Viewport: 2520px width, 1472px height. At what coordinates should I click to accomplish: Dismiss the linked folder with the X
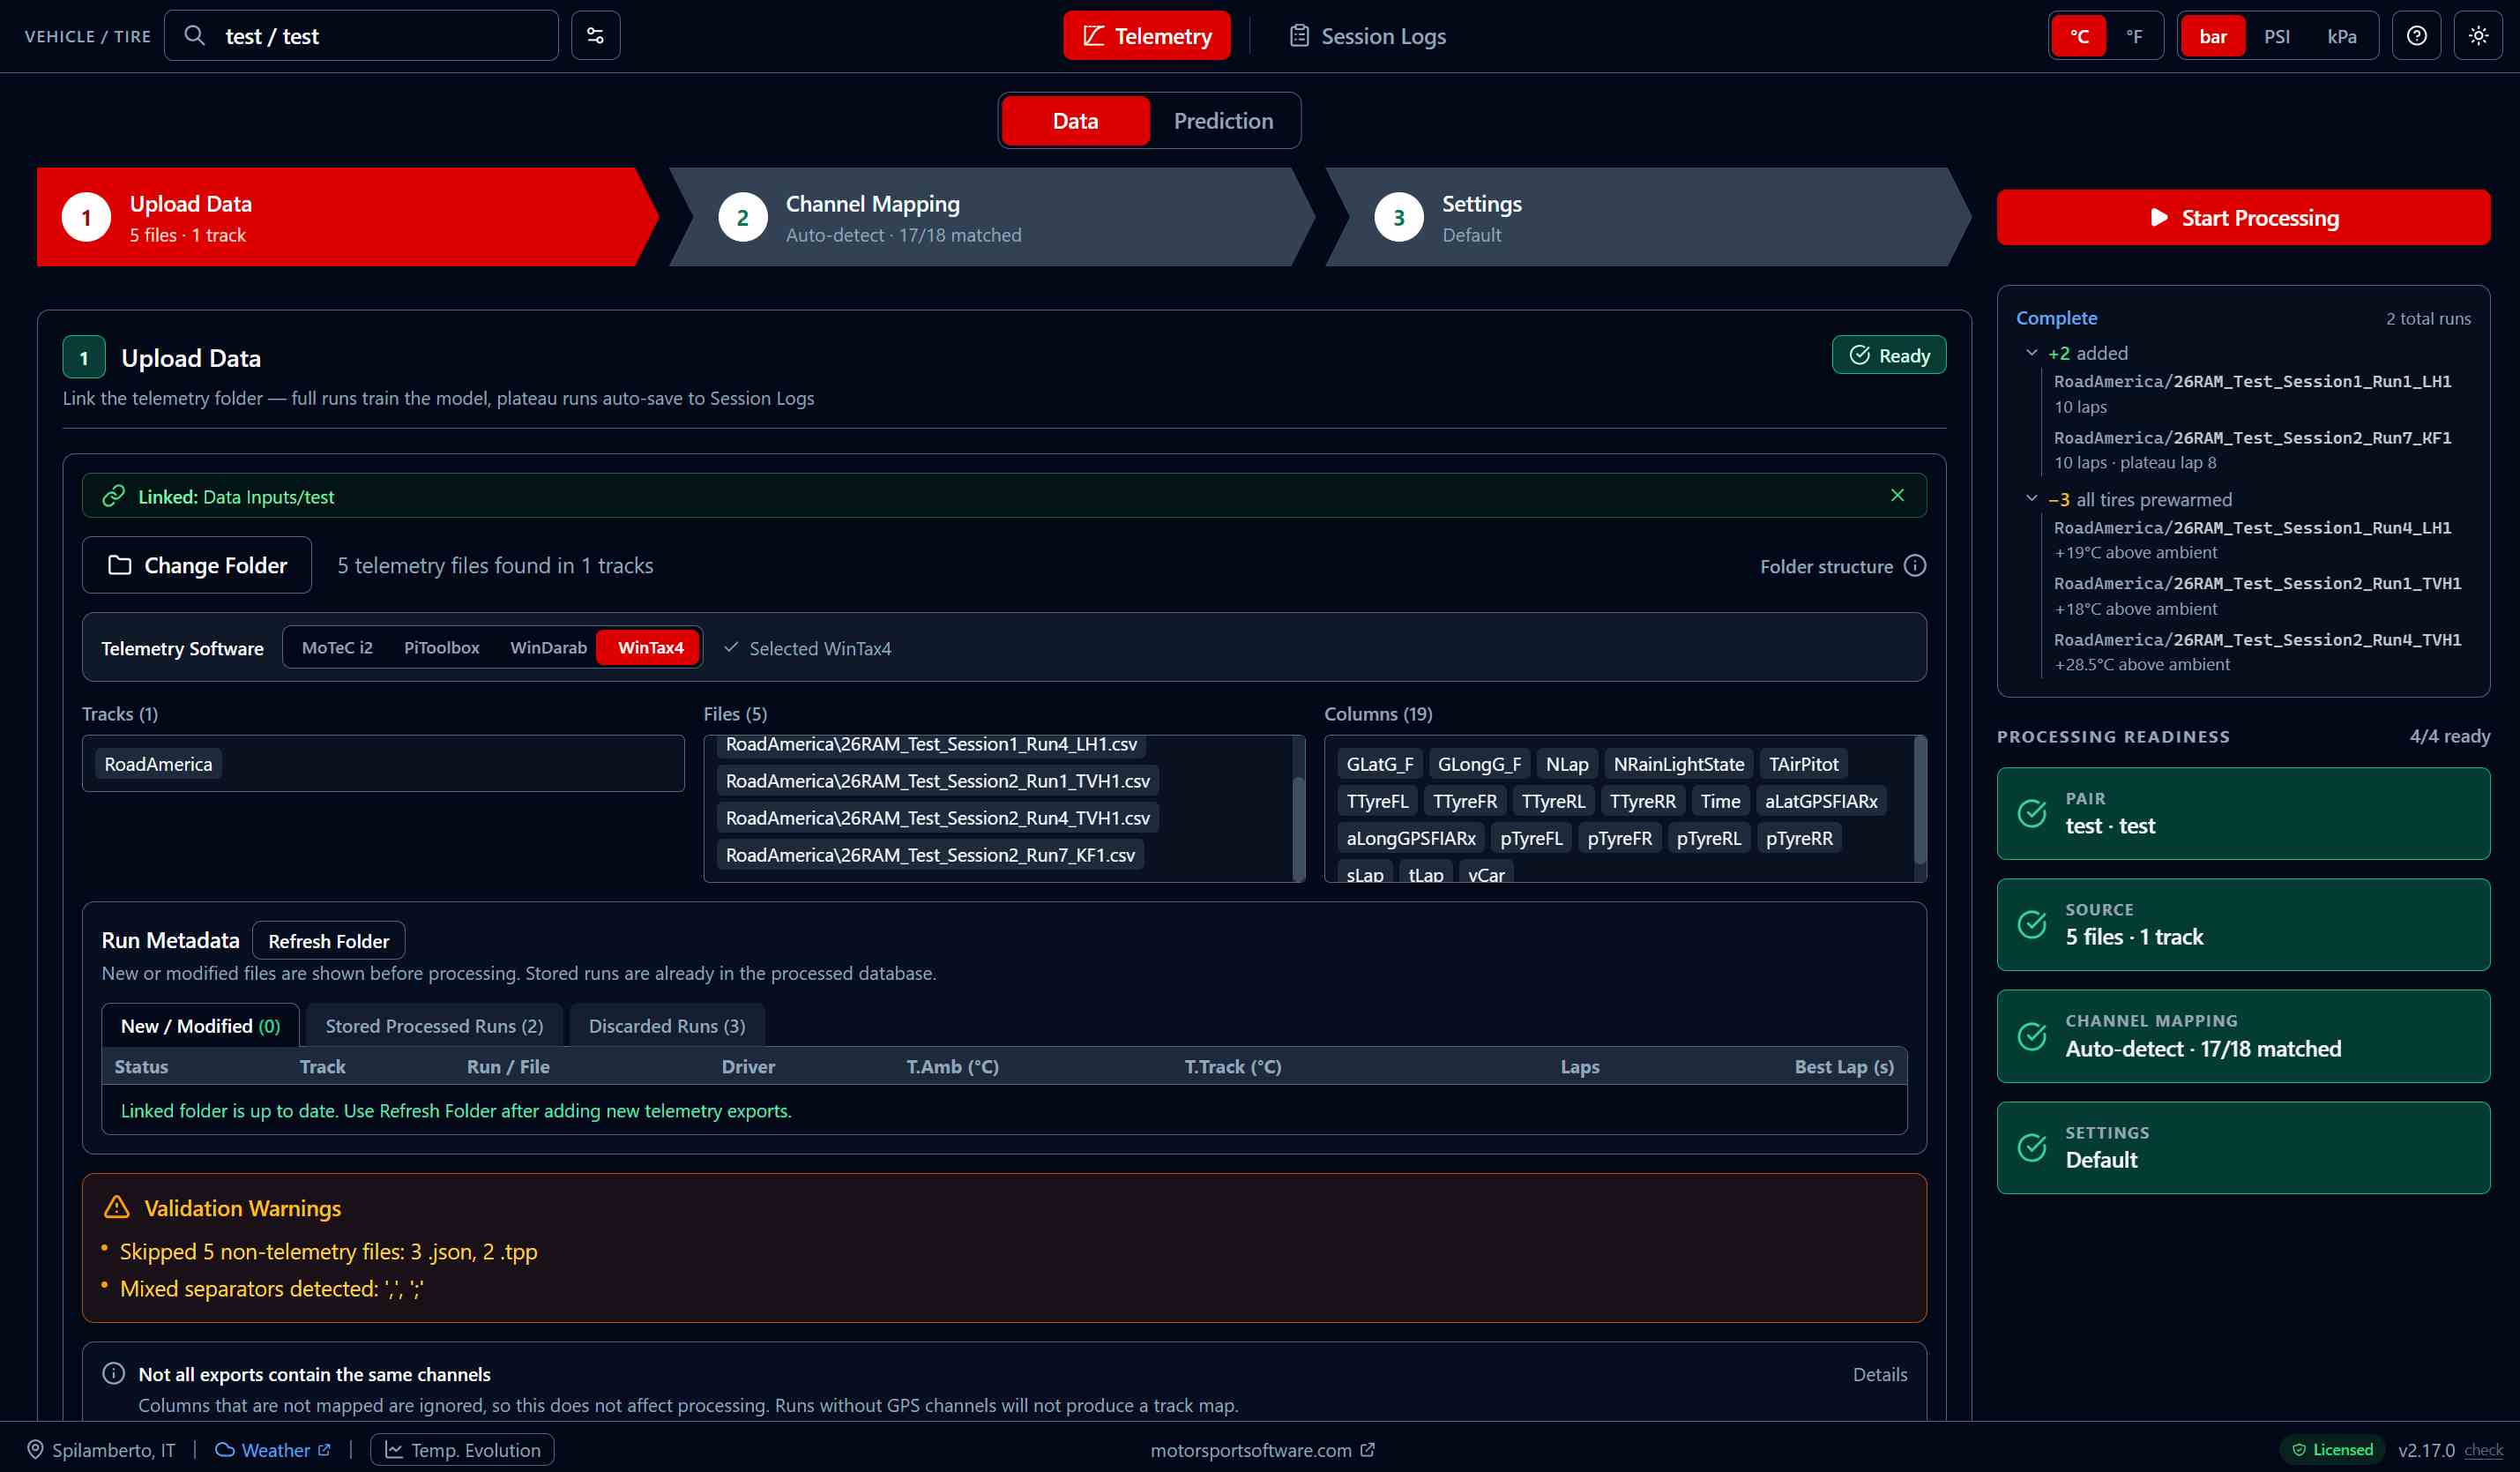click(x=1897, y=495)
